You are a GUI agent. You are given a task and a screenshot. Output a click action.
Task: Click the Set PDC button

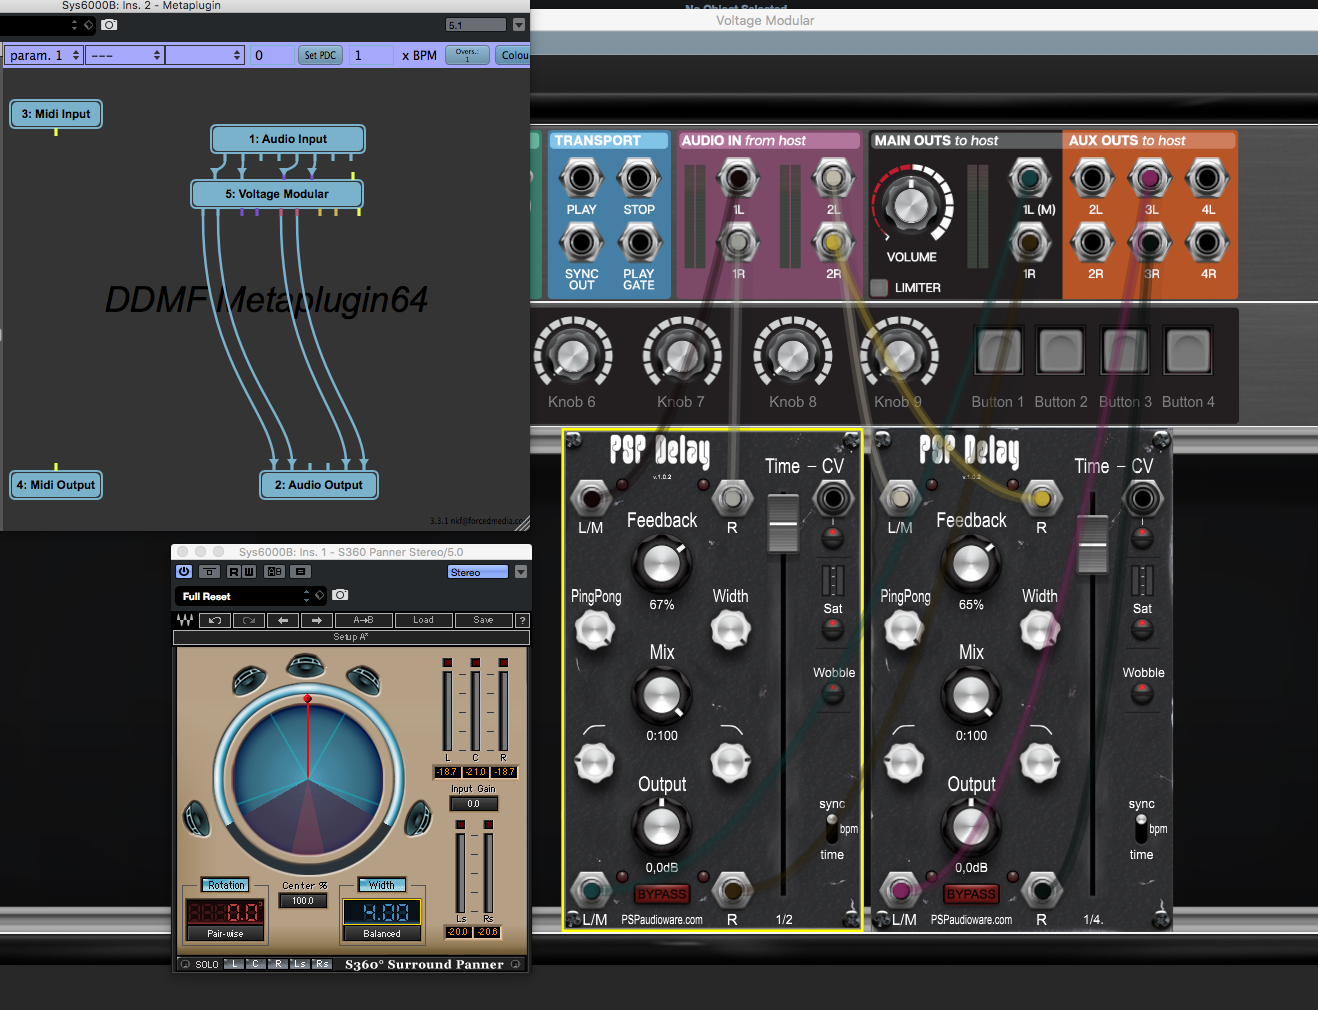tap(320, 55)
